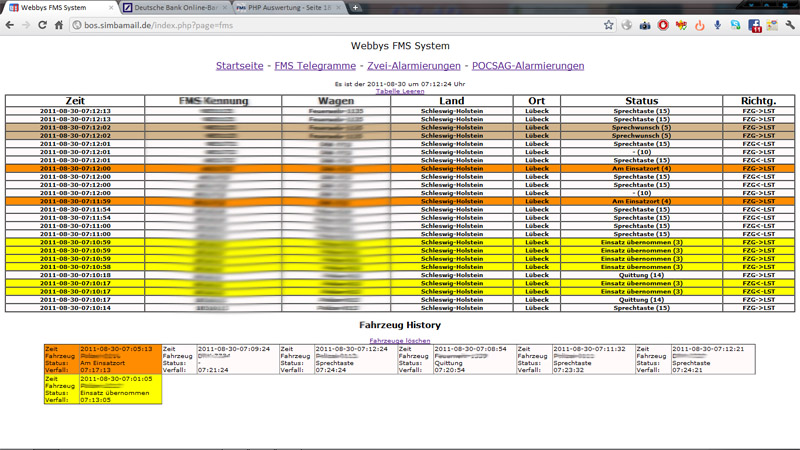Click the bookmark star icon
Image resolution: width=800 pixels, height=450 pixels.
point(608,25)
